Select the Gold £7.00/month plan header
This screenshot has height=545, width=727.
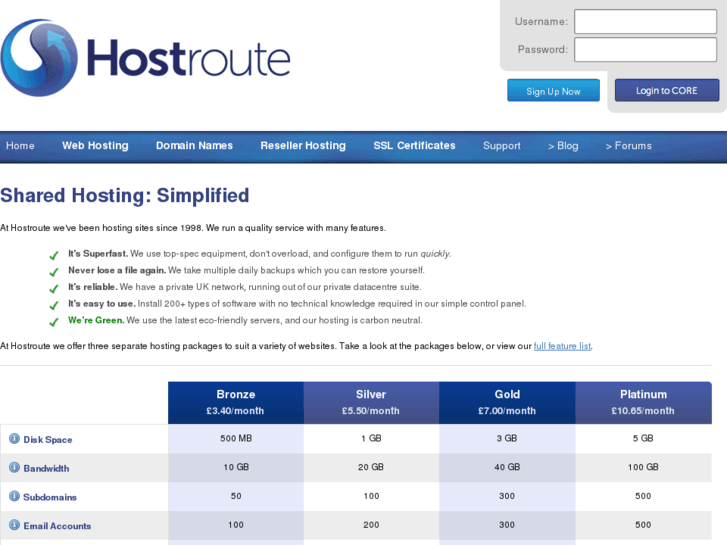507,402
